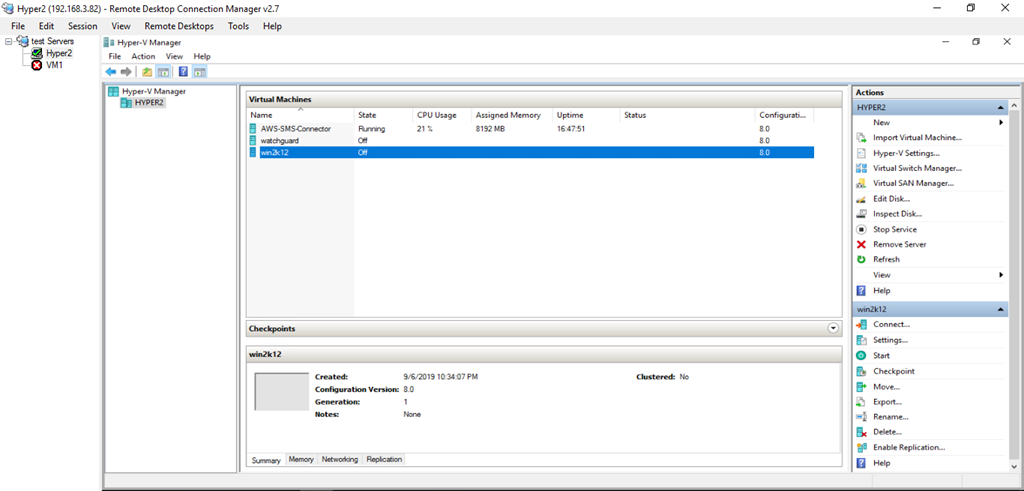Image resolution: width=1024 pixels, height=491 pixels.
Task: Click the Stop Service icon
Action: [x=861, y=229]
